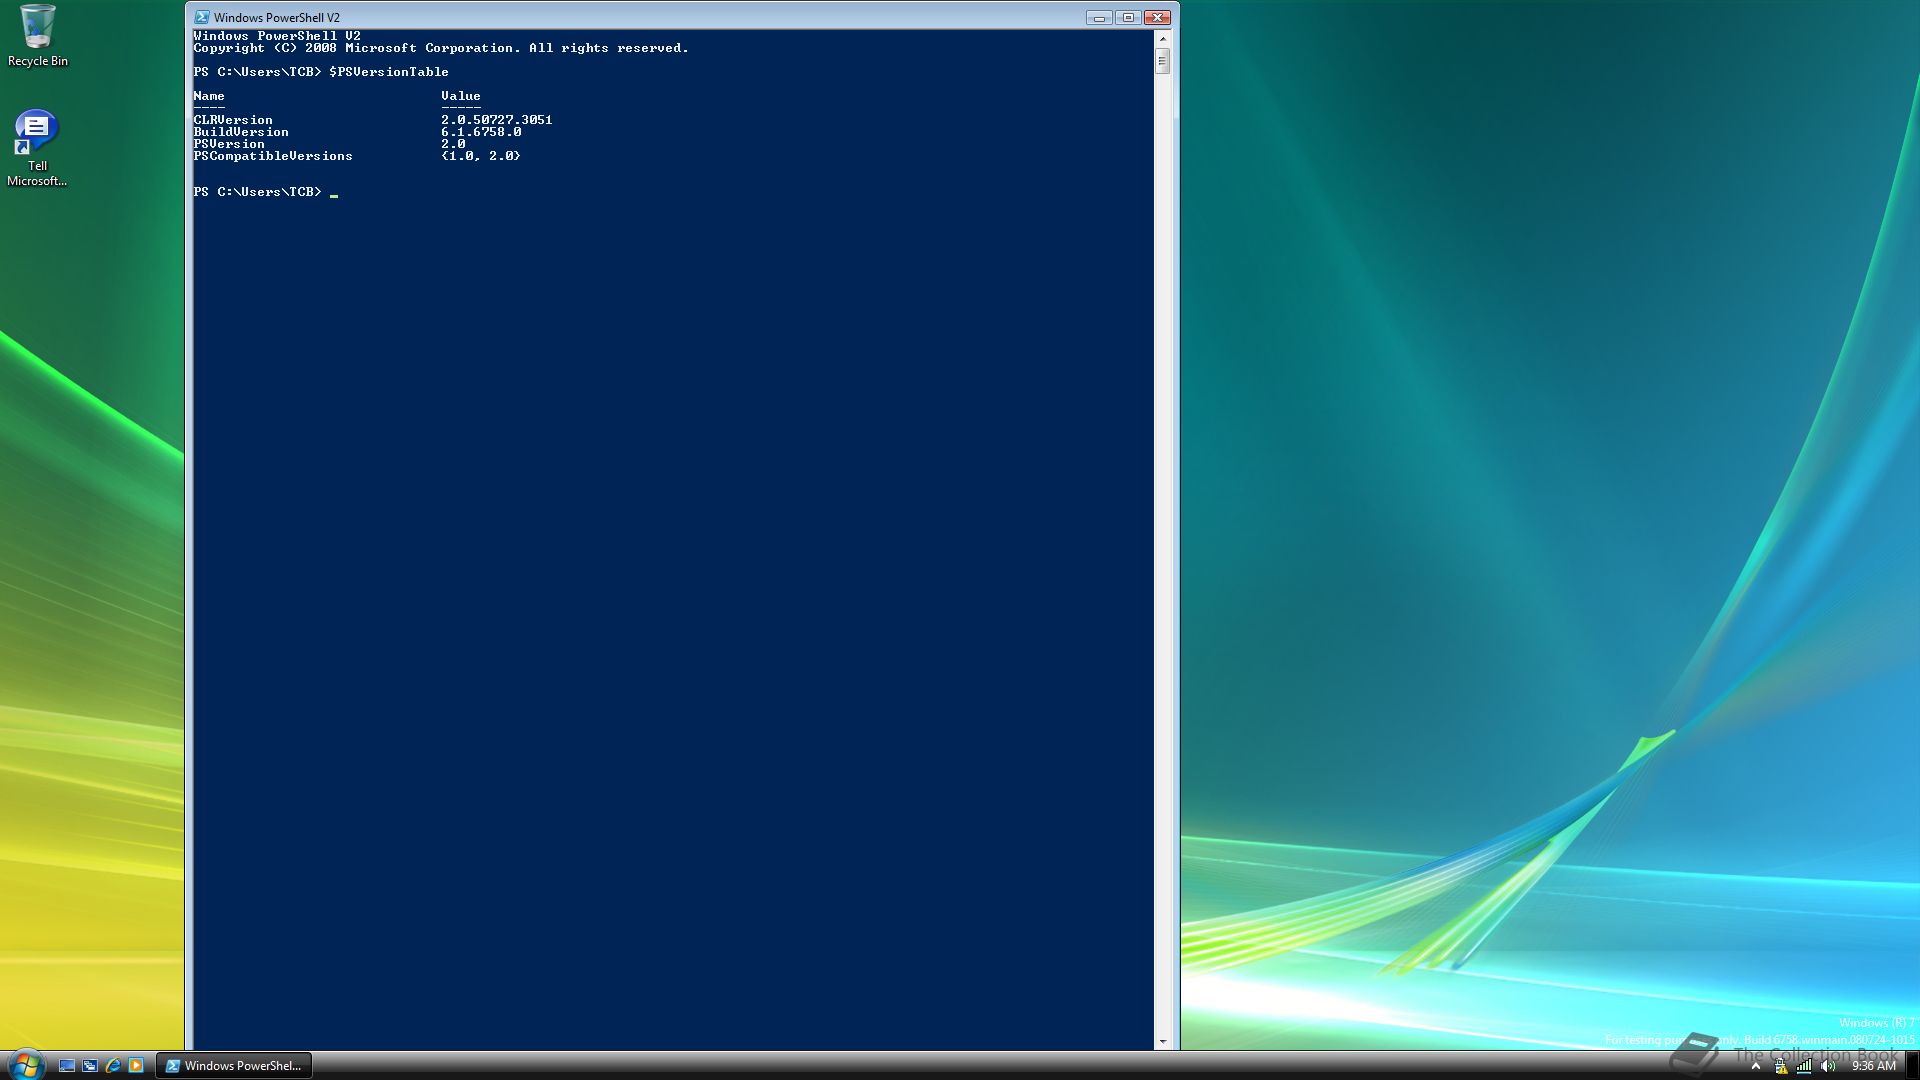
Task: Launch Windows Media Player from quick launch
Action: pyautogui.click(x=136, y=1065)
